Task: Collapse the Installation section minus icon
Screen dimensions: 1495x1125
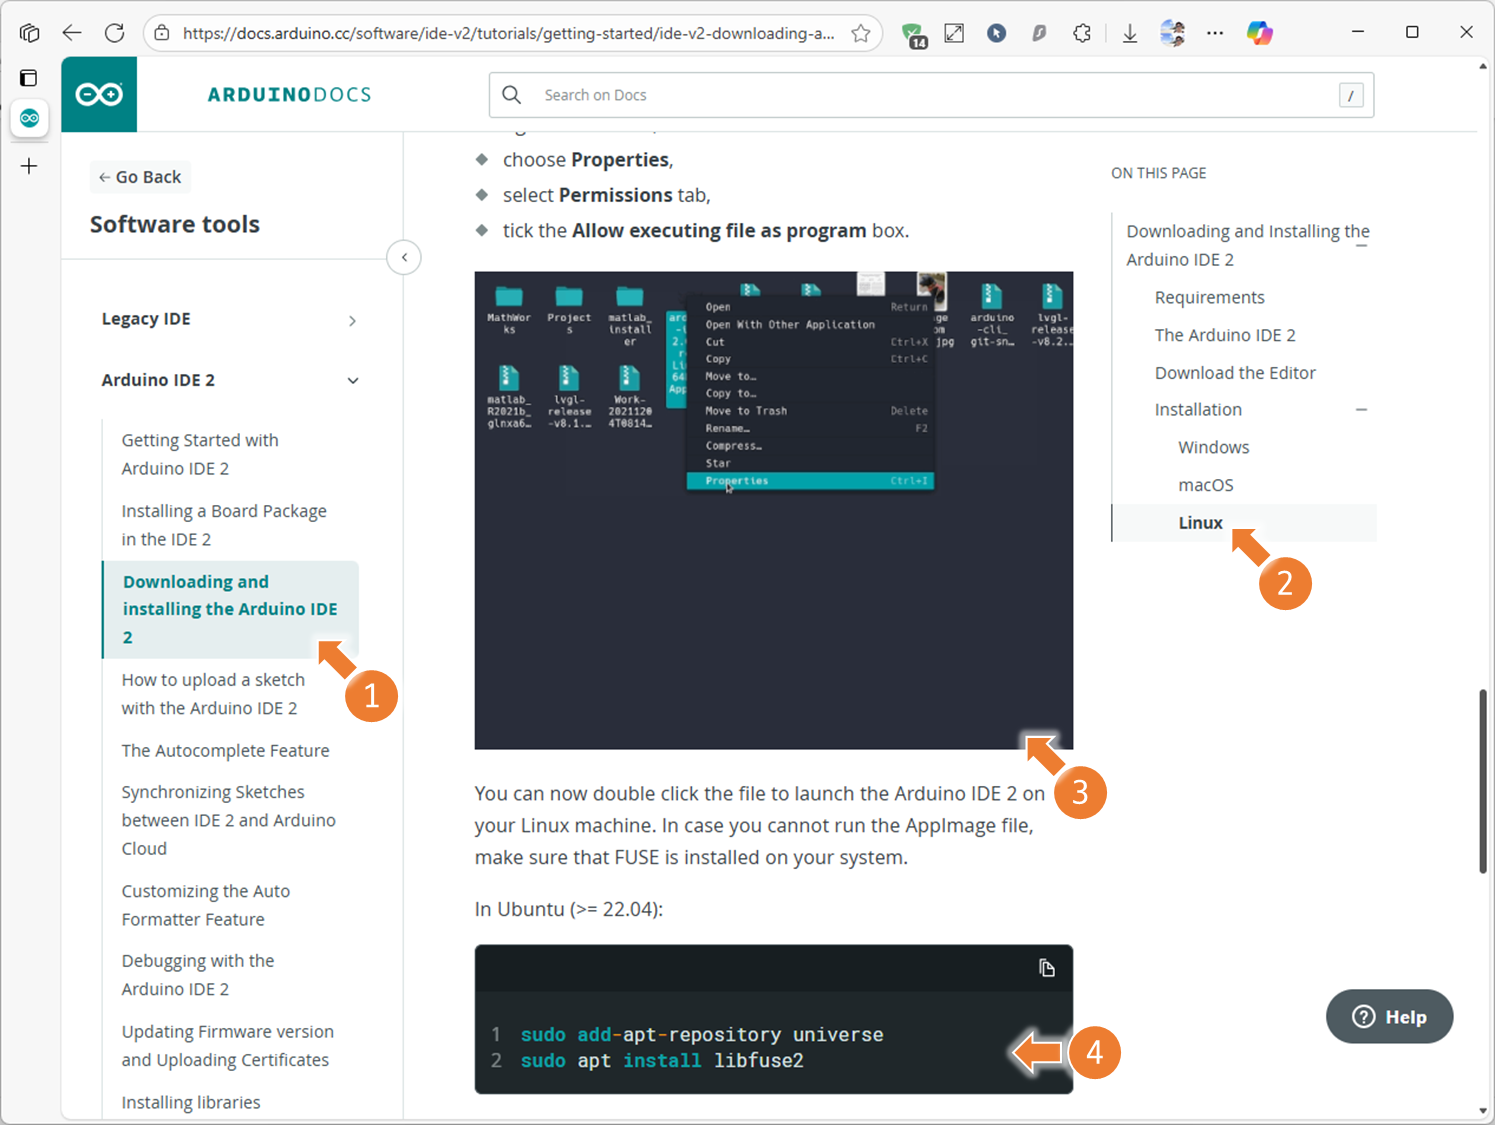Action: (x=1361, y=410)
